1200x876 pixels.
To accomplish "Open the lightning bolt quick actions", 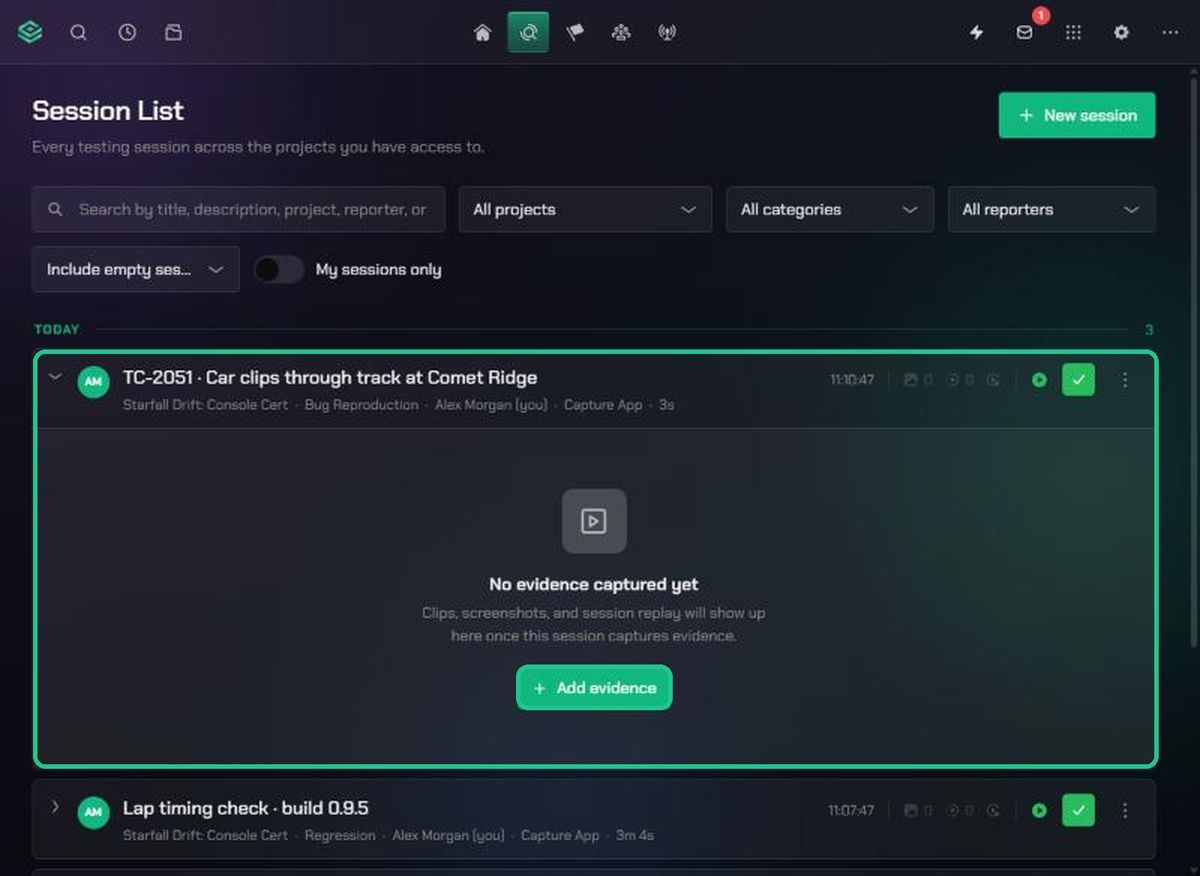I will pos(977,33).
